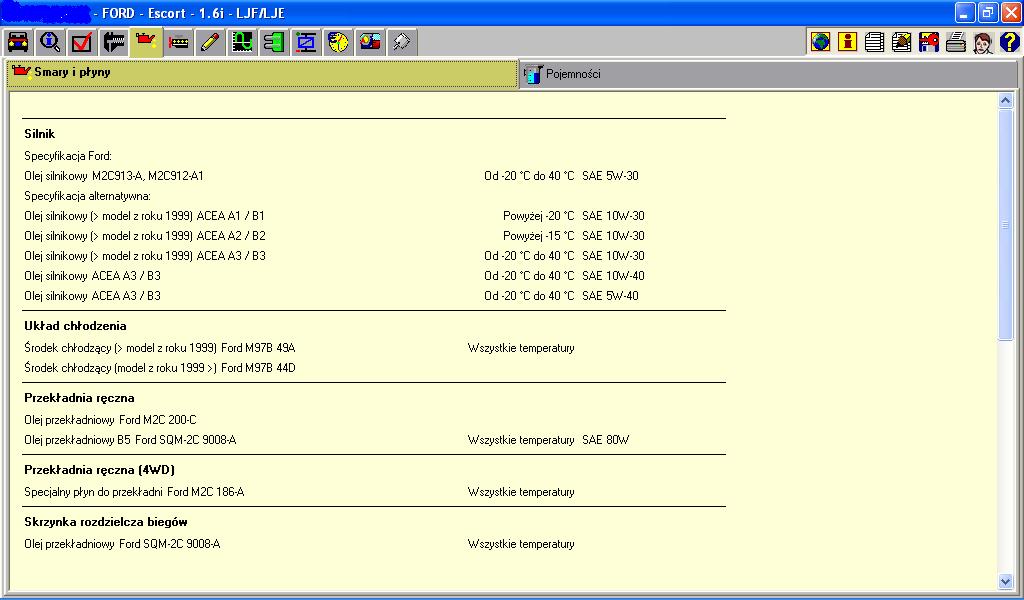Click the vertical scrollbar thumb
1024x600 pixels.
tap(1006, 225)
